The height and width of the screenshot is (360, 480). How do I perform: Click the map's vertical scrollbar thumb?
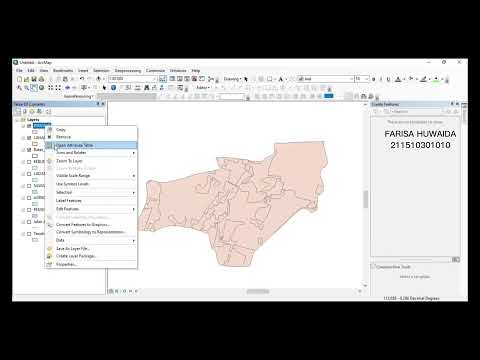[x=366, y=199]
